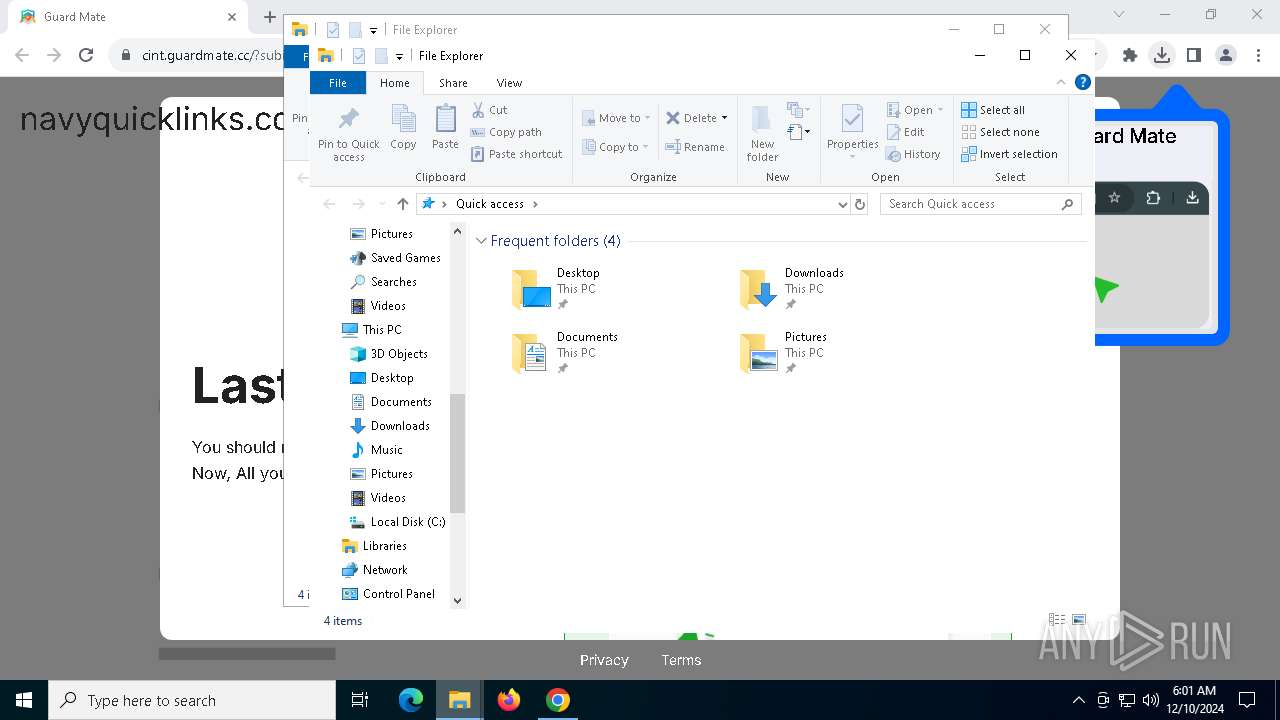Open Firefox from the taskbar
This screenshot has width=1280, height=720.
click(509, 700)
